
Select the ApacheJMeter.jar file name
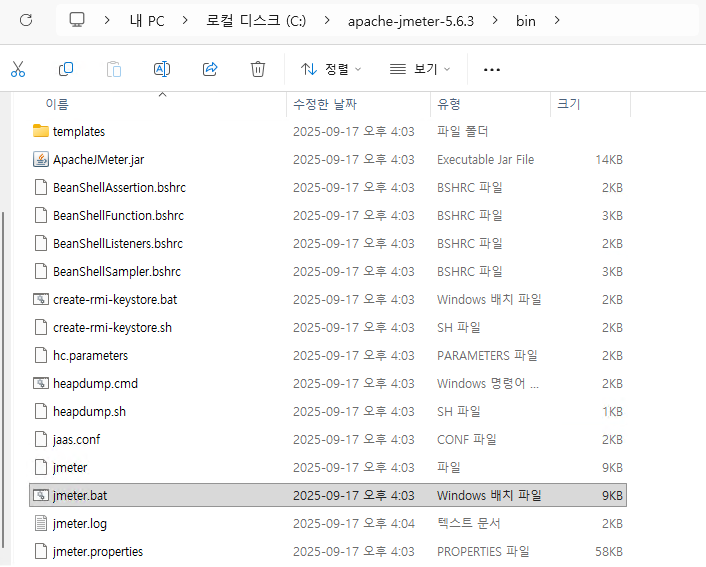point(99,159)
